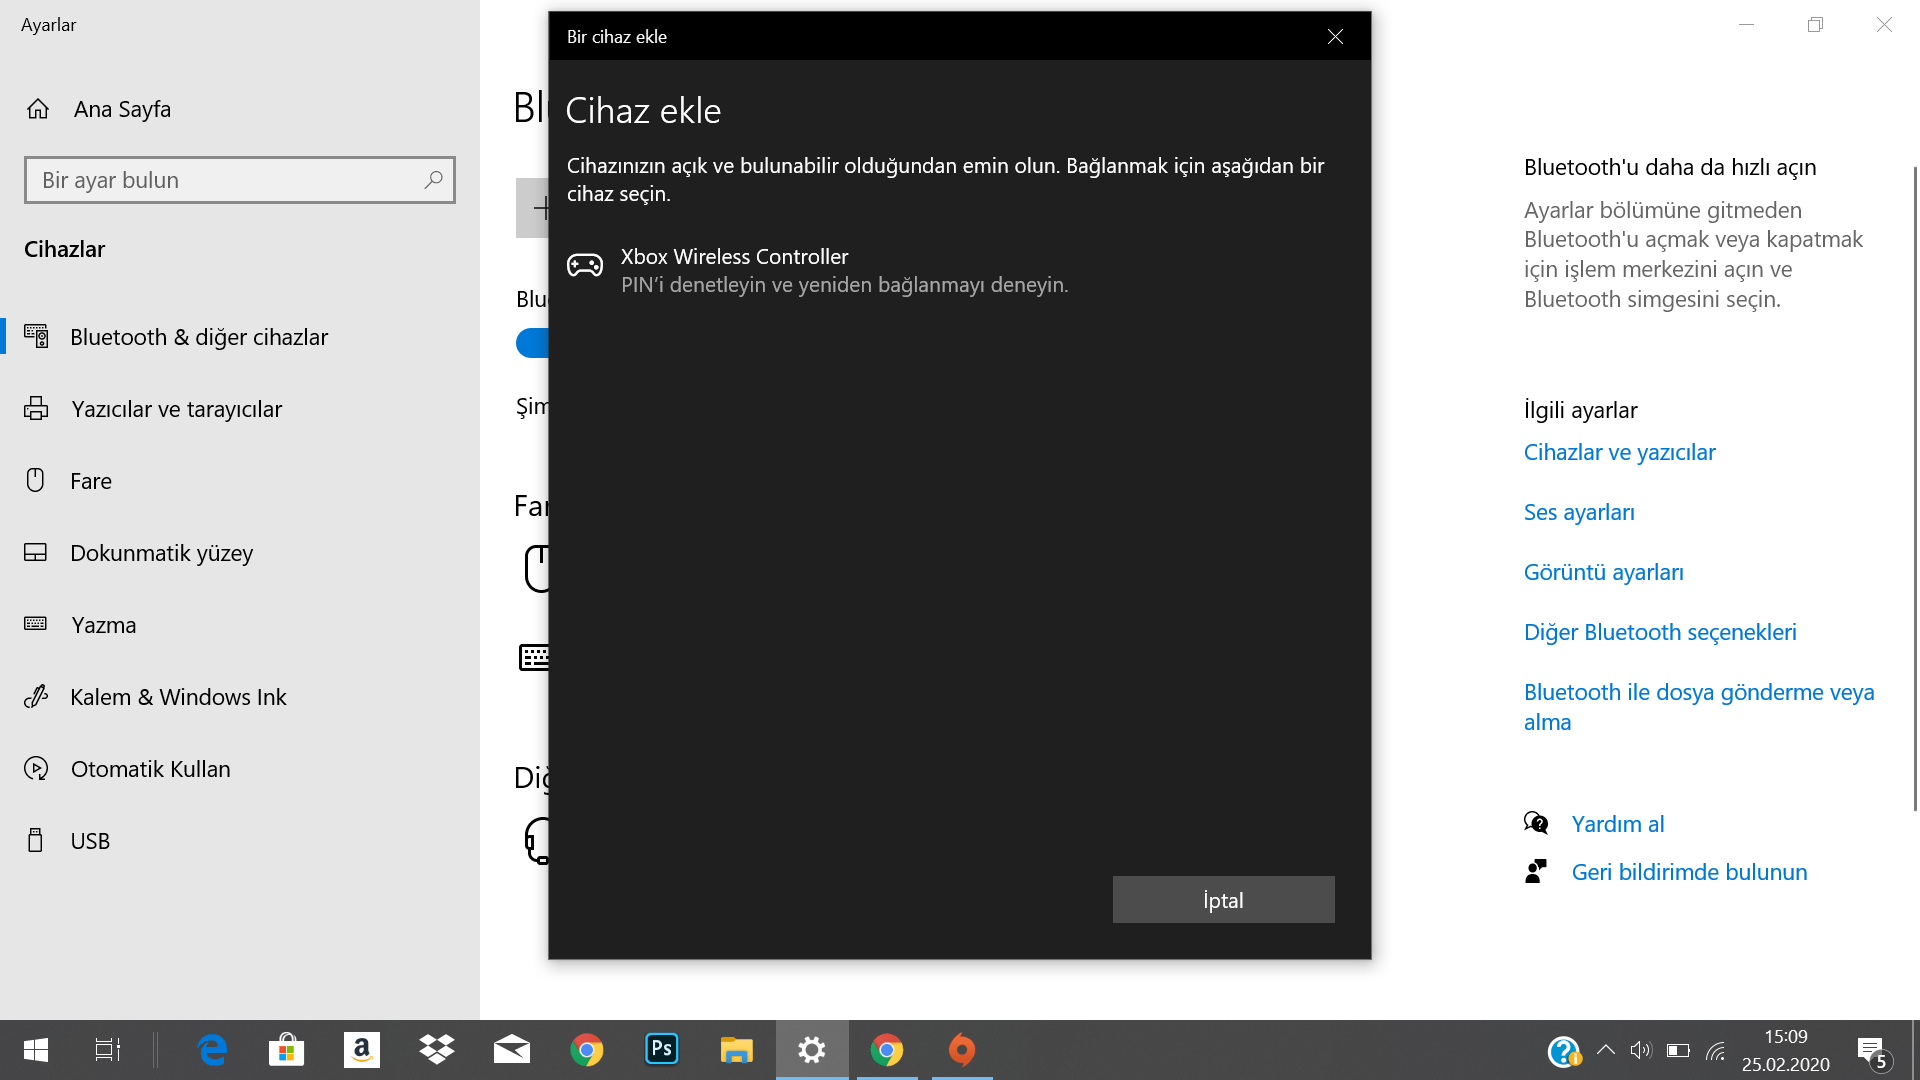Open Diğer Bluetooth seçenekleri link
Screen dimensions: 1920x1080
click(1659, 632)
